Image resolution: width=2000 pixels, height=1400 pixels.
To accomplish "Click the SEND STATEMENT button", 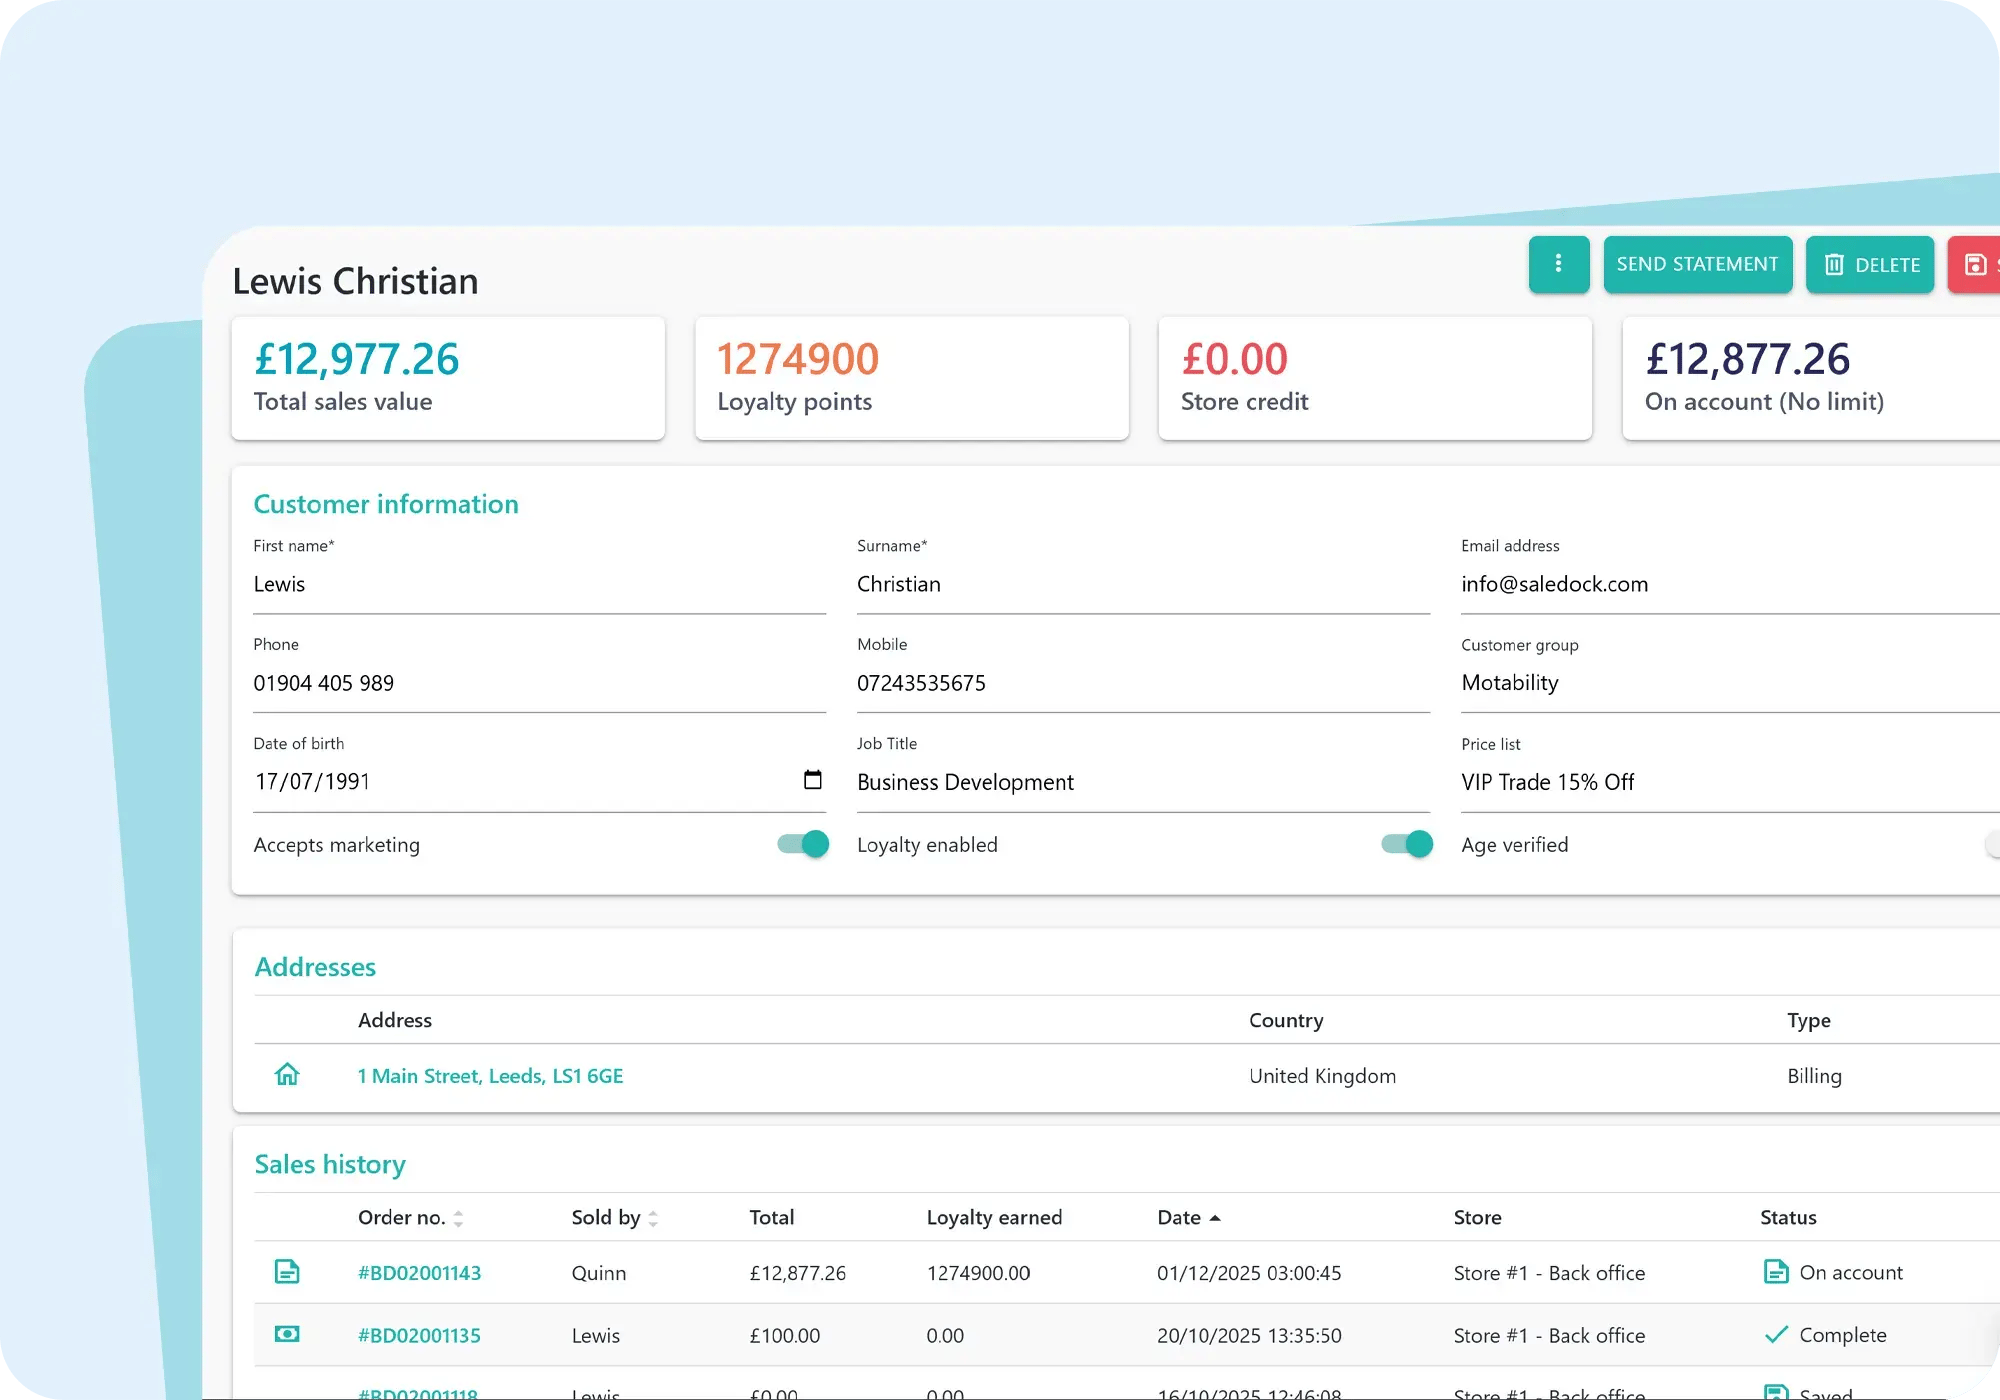I will (1697, 264).
